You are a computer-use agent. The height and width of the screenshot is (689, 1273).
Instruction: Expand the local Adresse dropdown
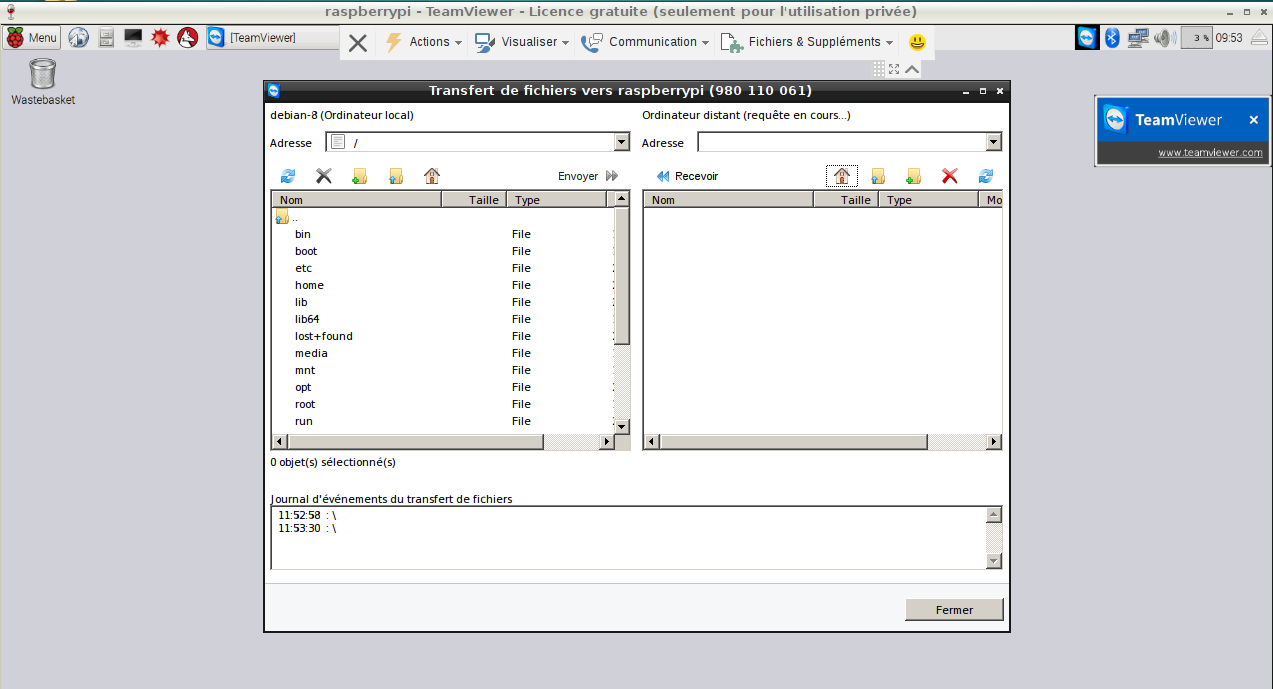622,142
